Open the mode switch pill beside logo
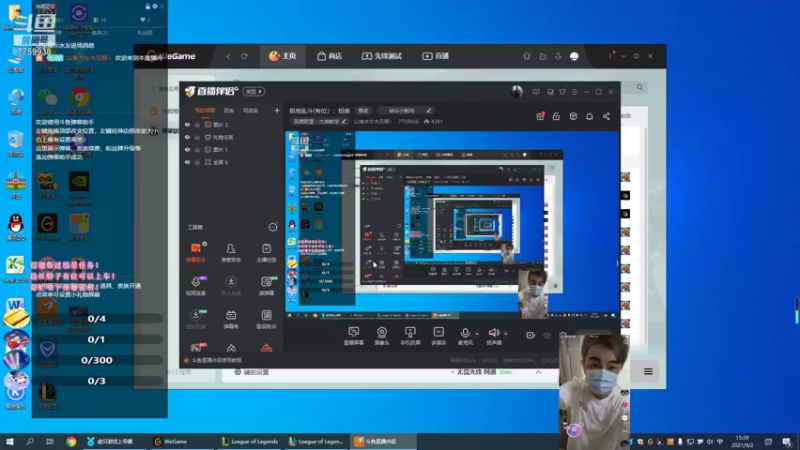The image size is (800, 450). click(x=254, y=91)
